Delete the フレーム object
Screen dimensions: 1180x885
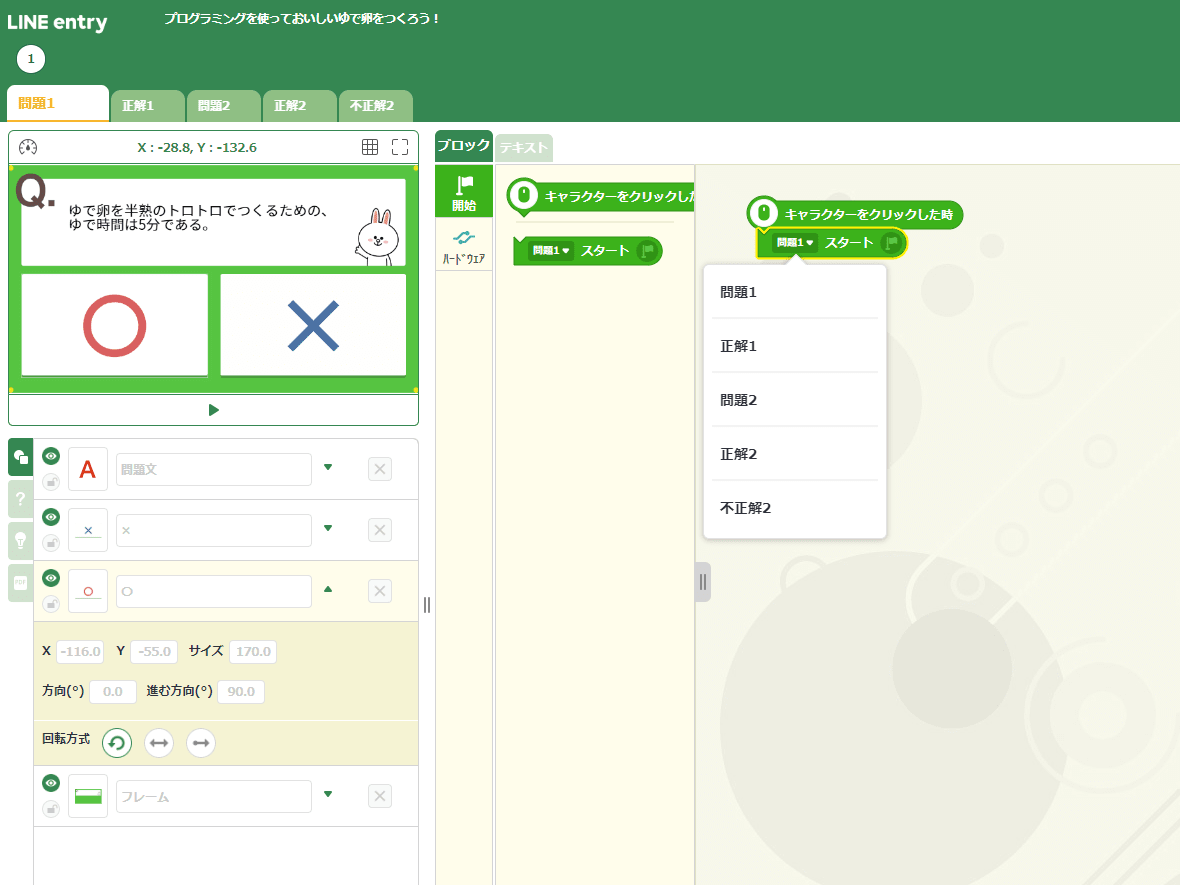click(380, 796)
